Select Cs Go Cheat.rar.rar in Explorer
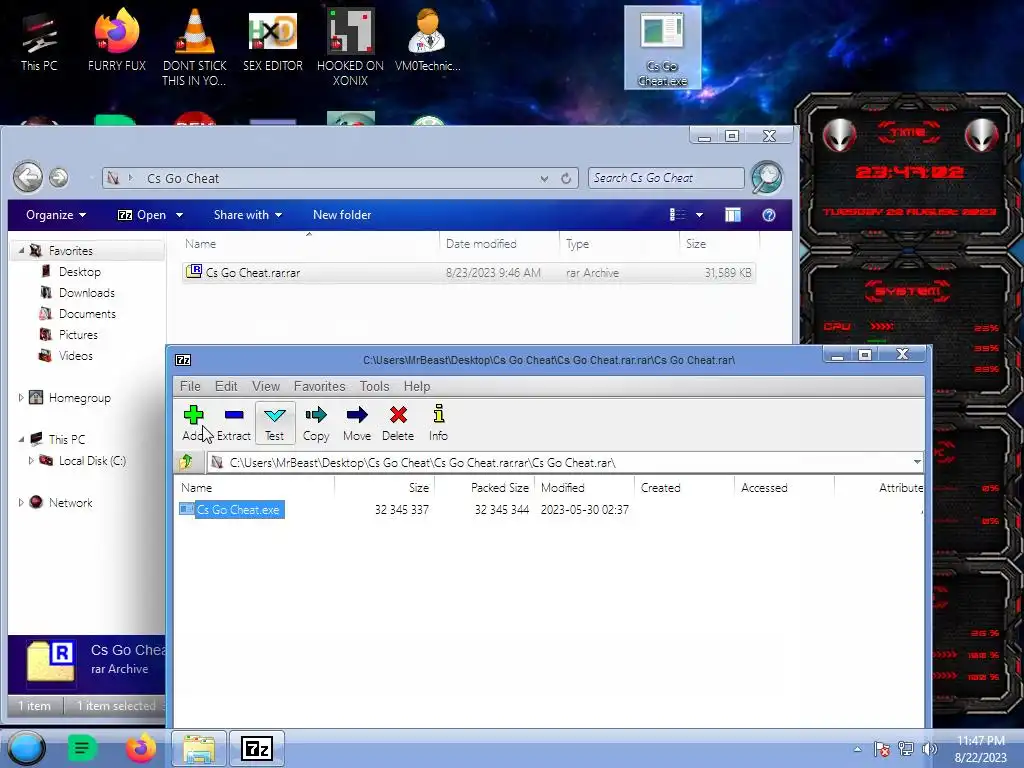This screenshot has width=1024, height=768. [469, 272]
